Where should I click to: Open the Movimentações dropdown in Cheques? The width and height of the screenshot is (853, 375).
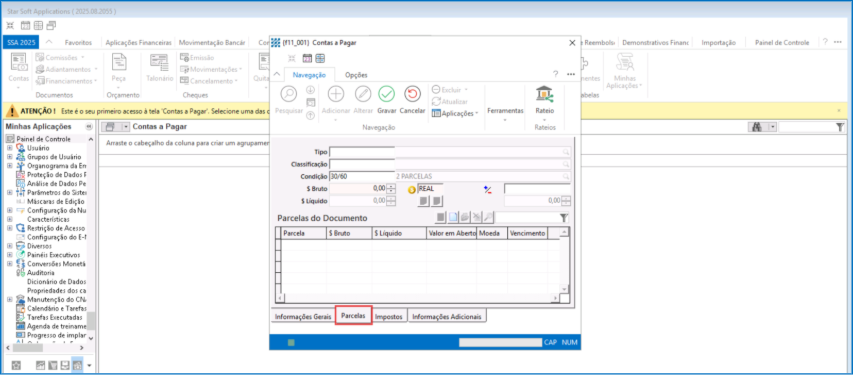212,69
